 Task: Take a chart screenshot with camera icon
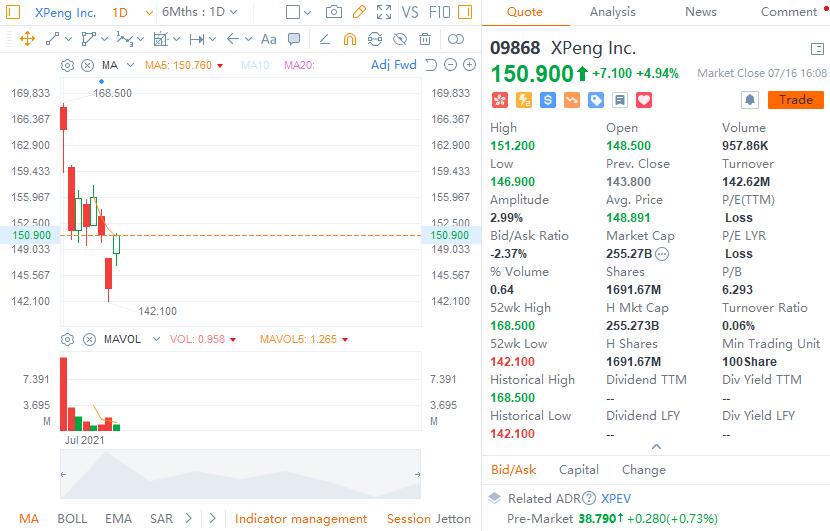tap(333, 12)
